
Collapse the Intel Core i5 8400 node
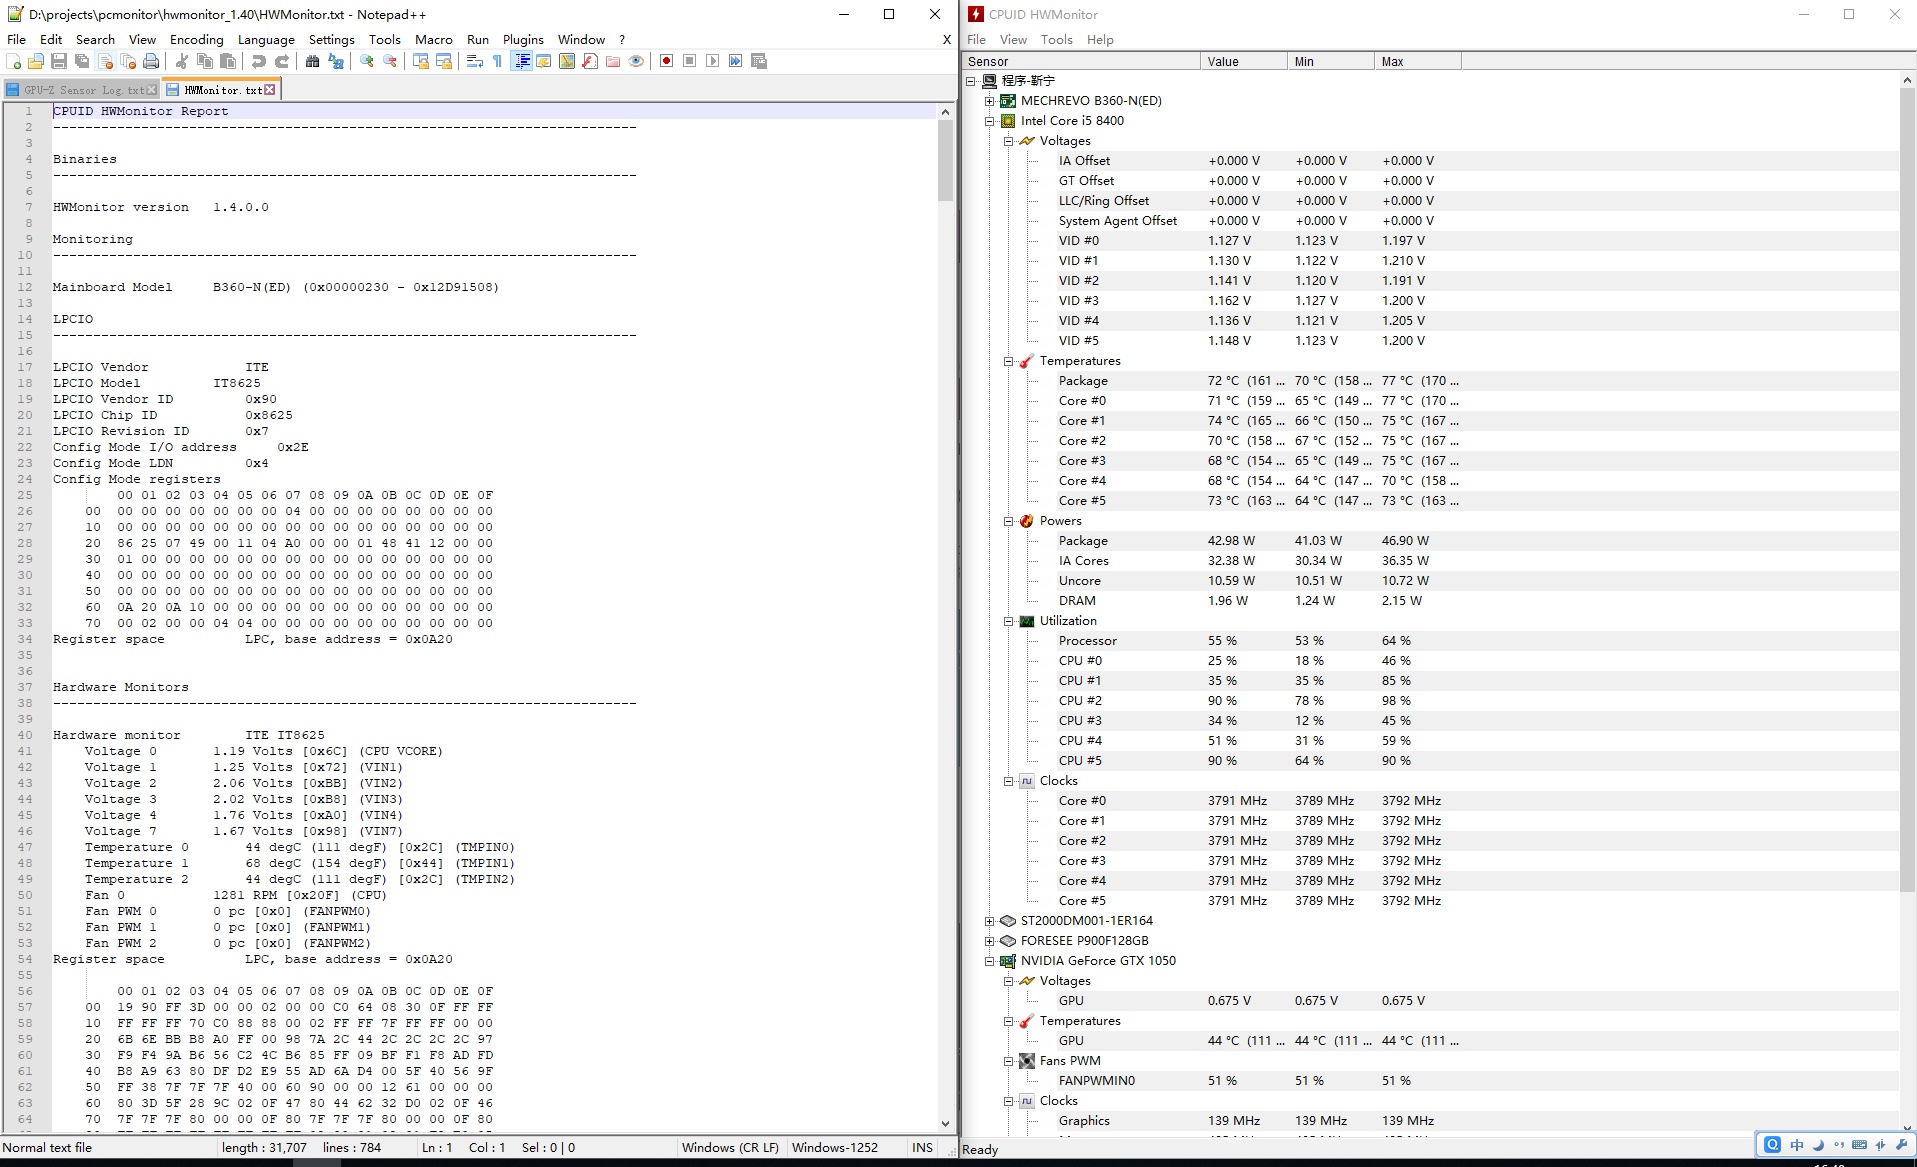tap(990, 121)
